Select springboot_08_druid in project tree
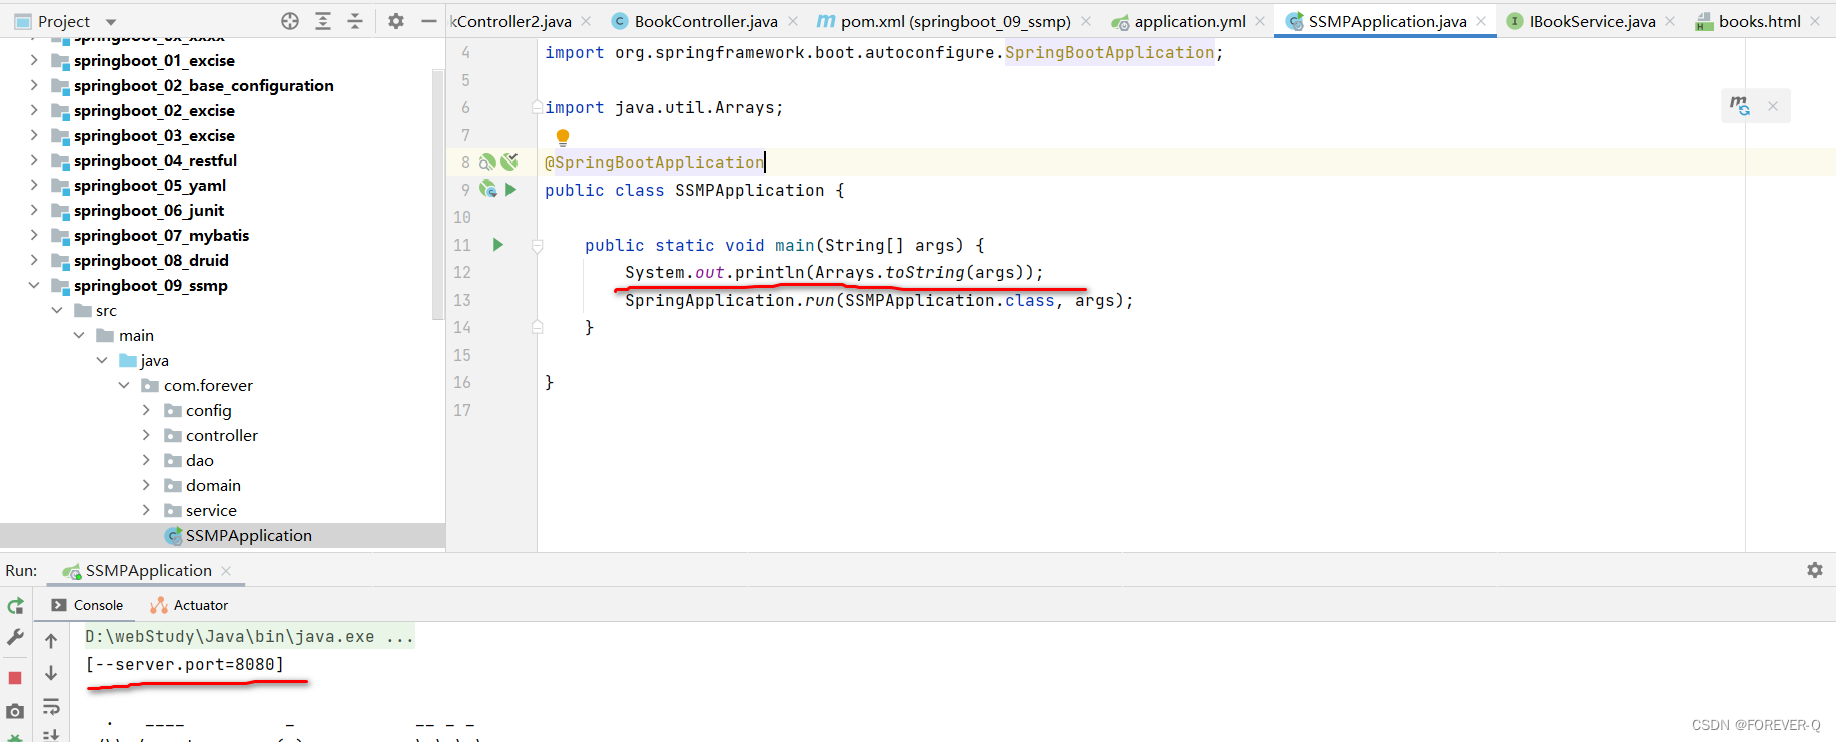The height and width of the screenshot is (742, 1836). point(151,260)
